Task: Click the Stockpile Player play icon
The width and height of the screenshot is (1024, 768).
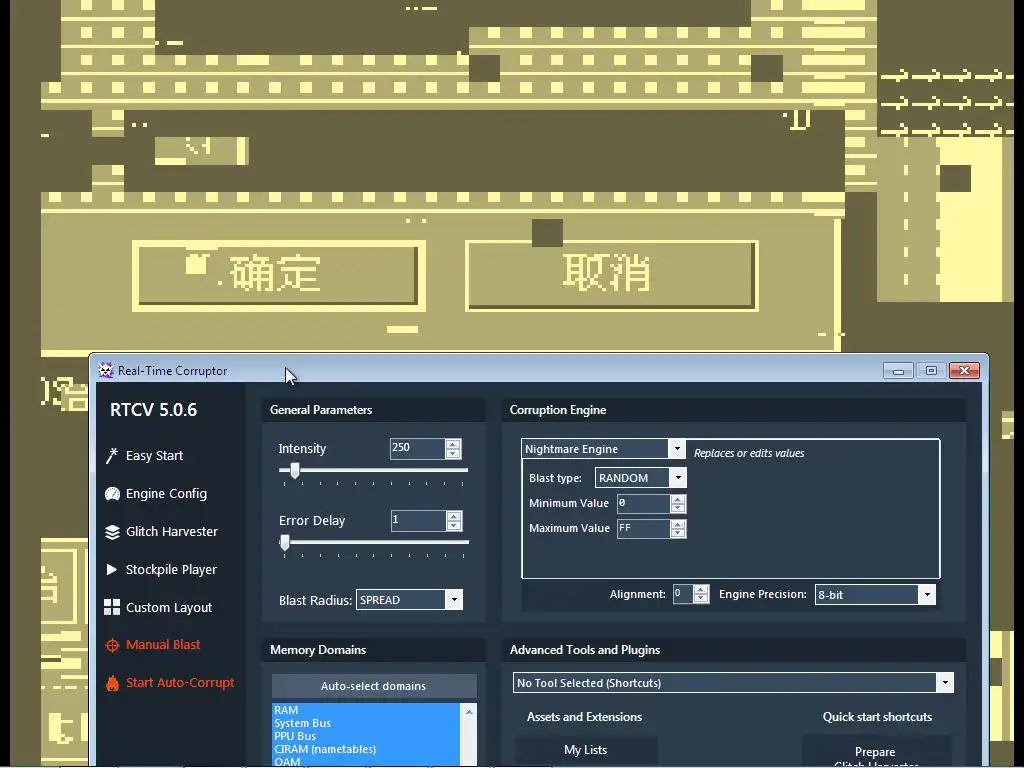Action: point(112,569)
